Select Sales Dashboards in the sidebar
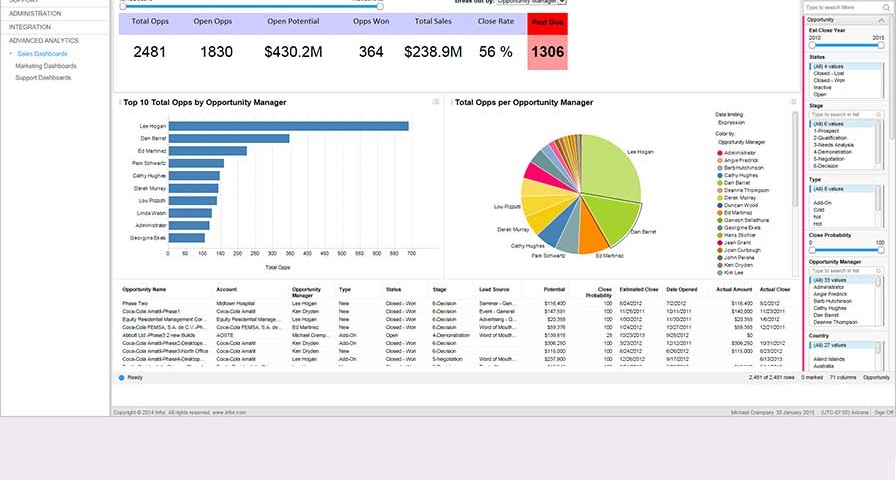This screenshot has width=896, height=480. [x=42, y=54]
